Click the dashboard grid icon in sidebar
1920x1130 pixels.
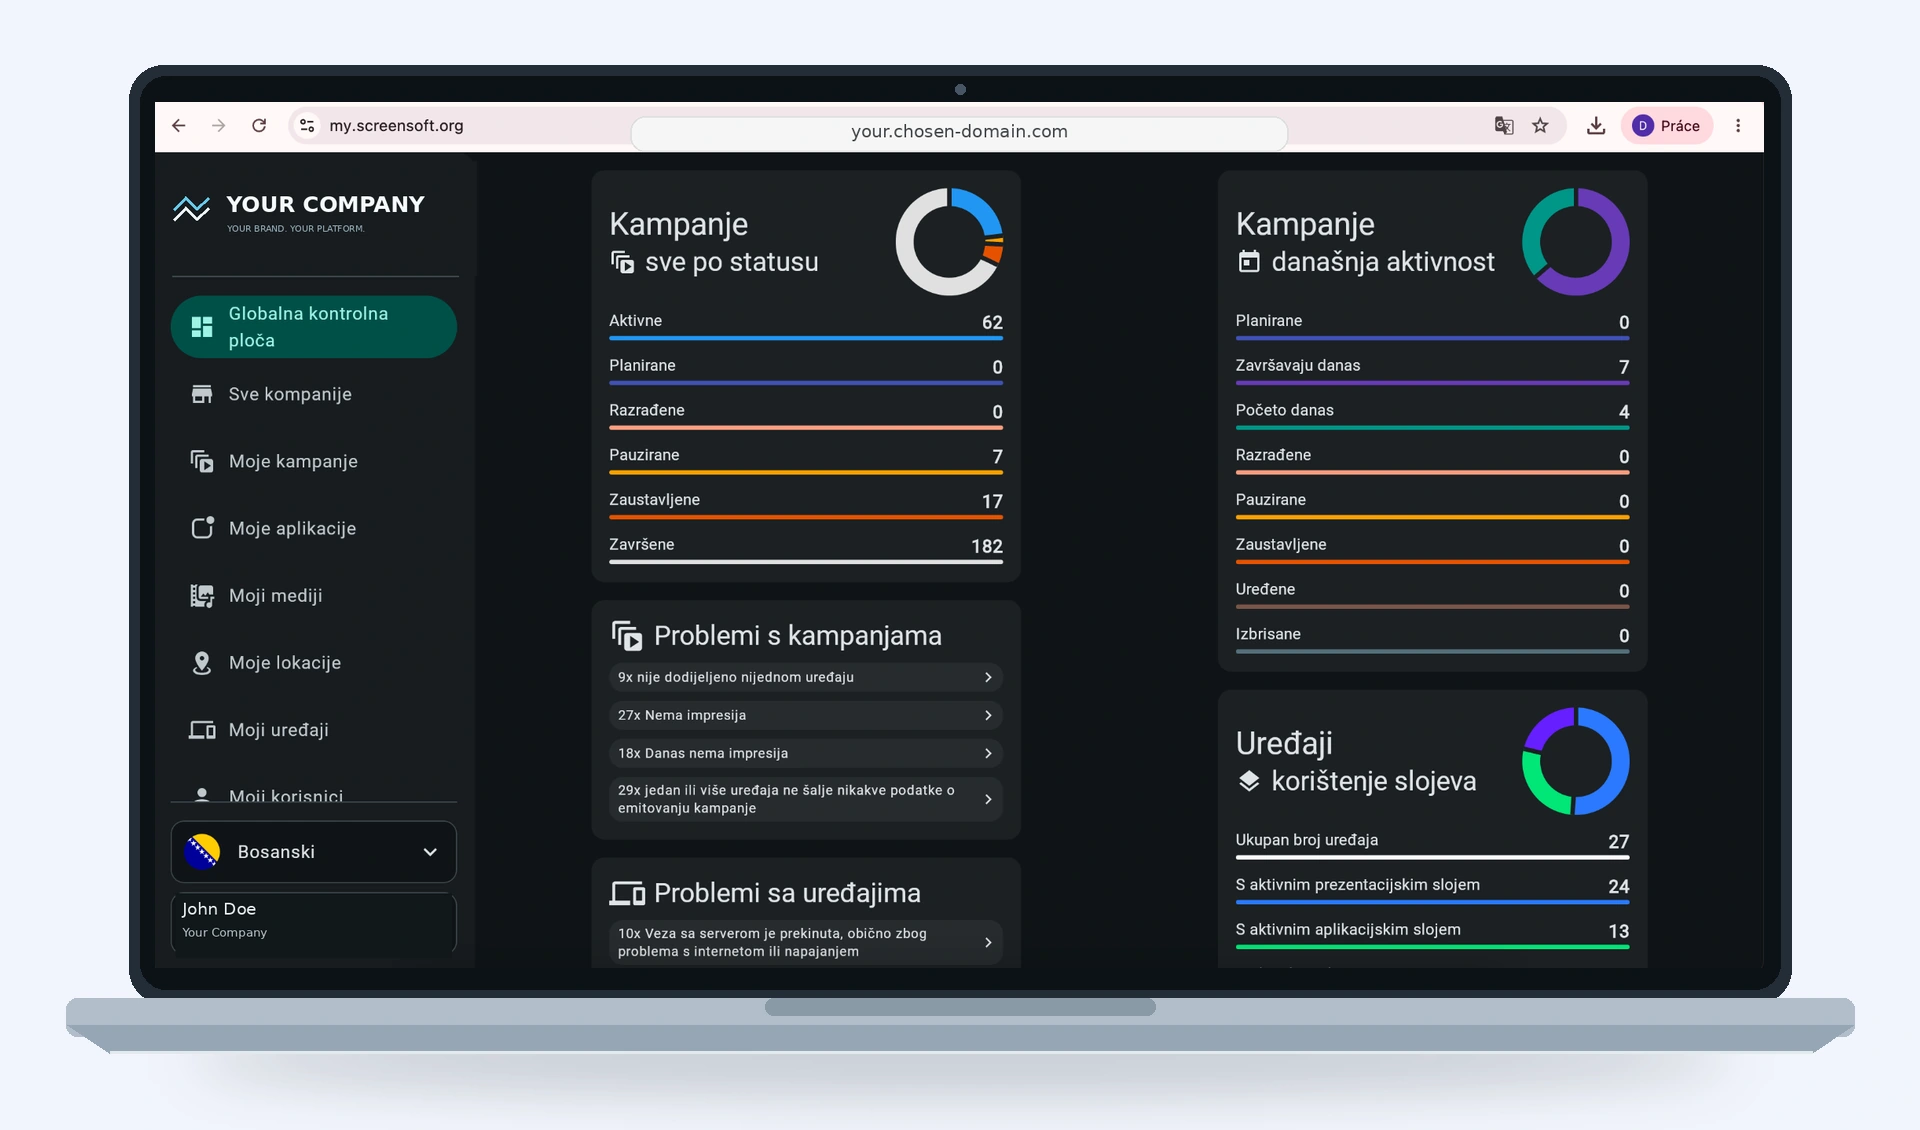(x=202, y=327)
